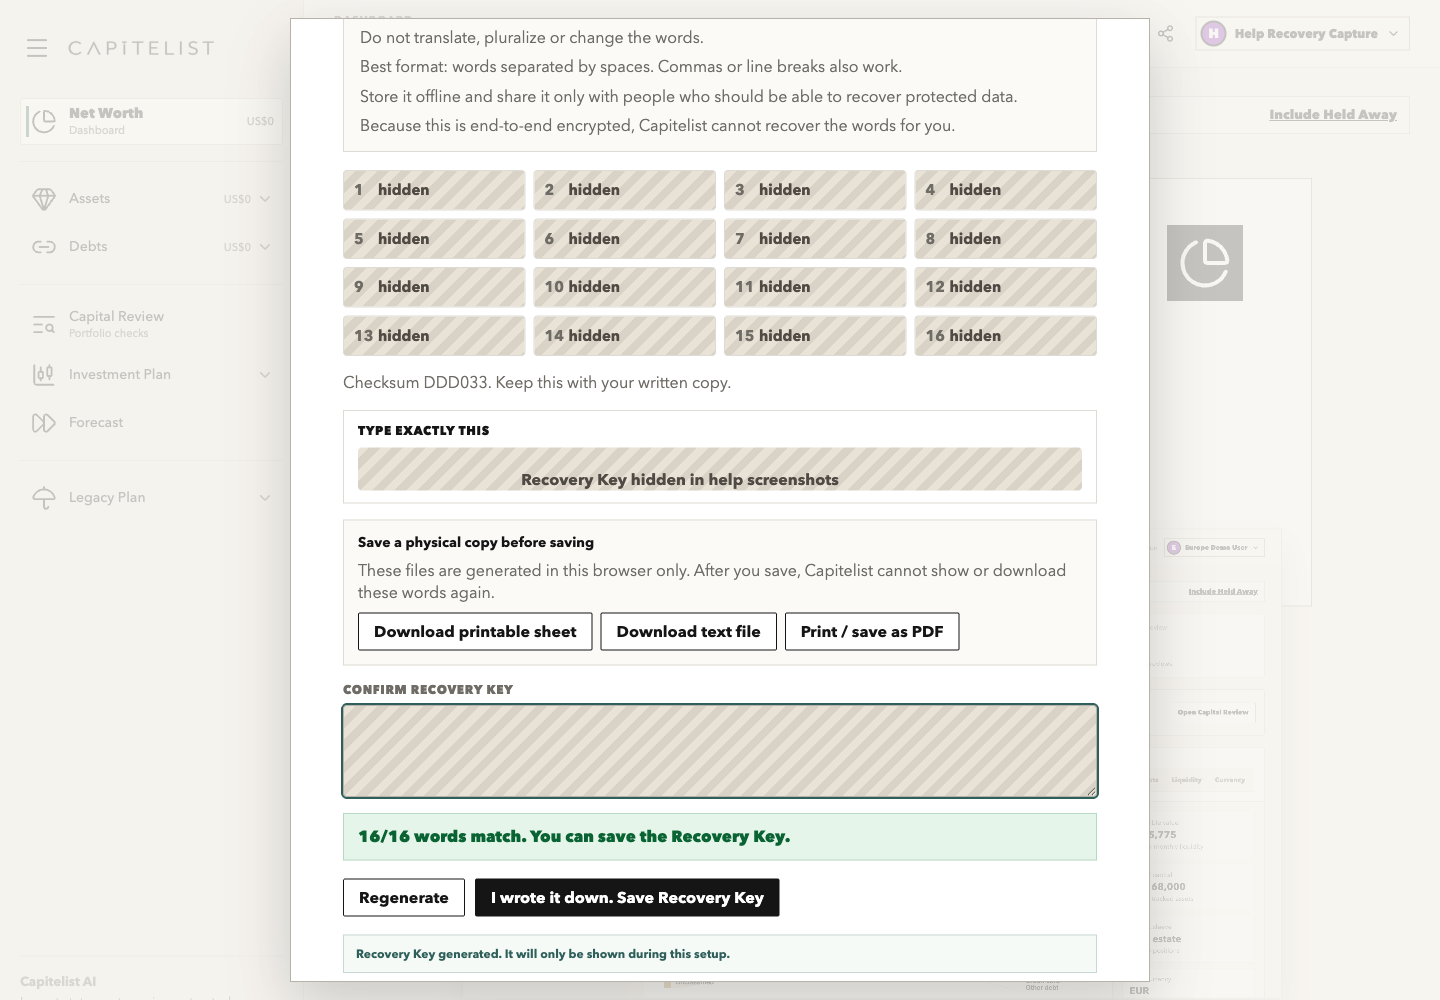Save the Recovery Key button
The width and height of the screenshot is (1440, 1000).
627,898
